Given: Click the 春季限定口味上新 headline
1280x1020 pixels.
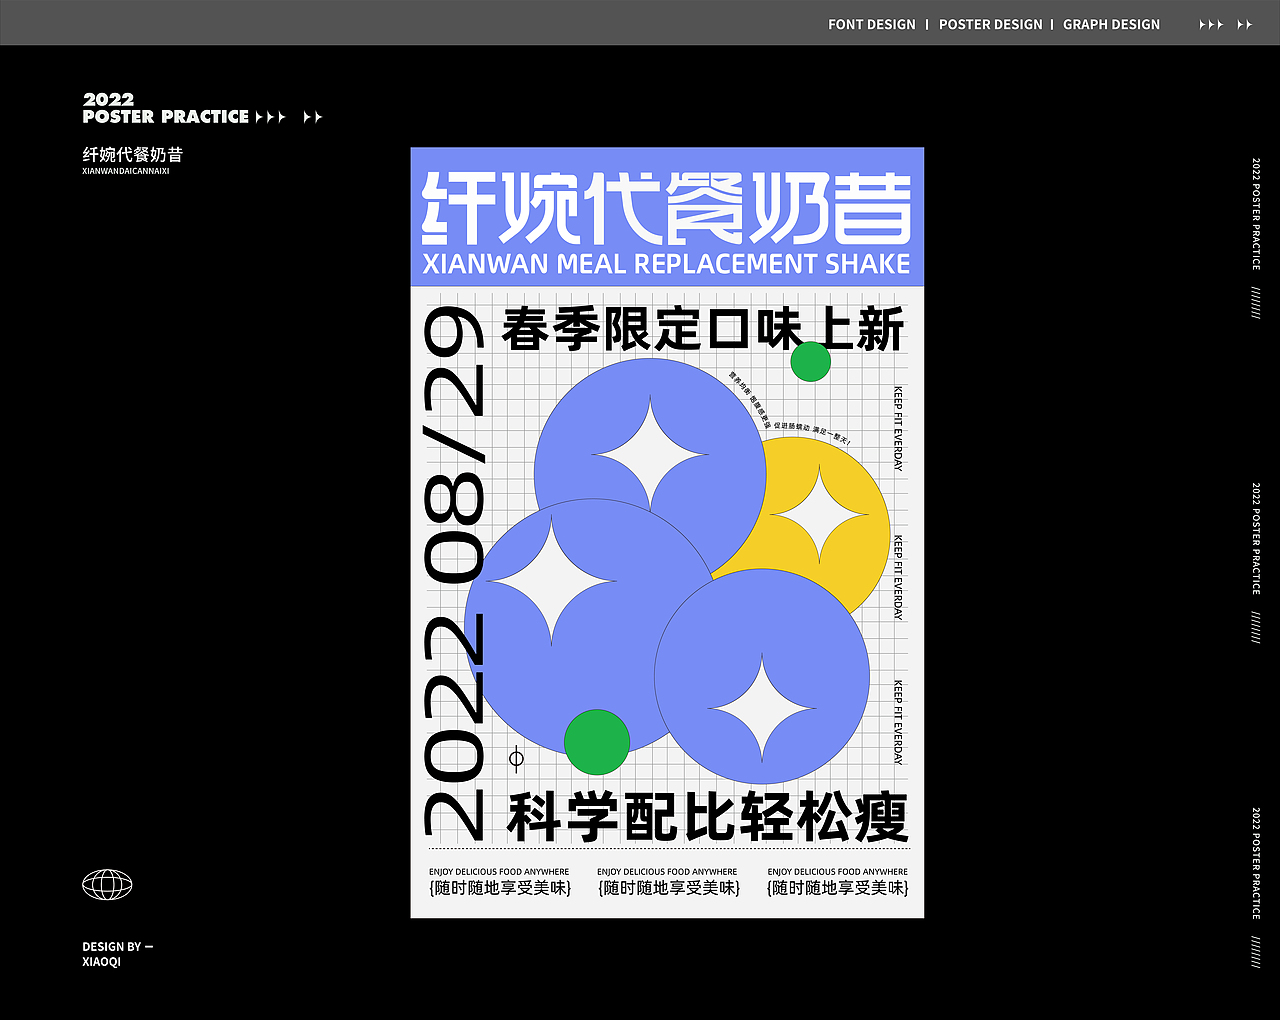Looking at the screenshot, I should coord(703,329).
